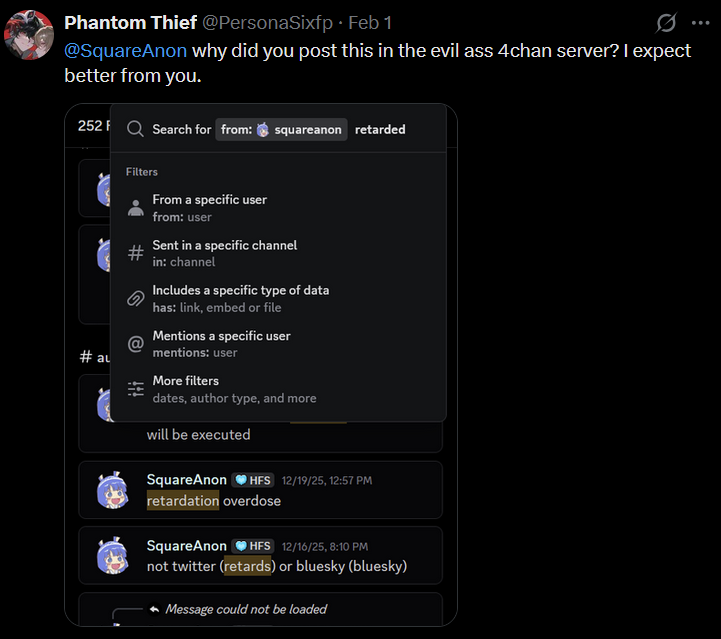Open the Phantom Thief display name link
This screenshot has height=639, width=721.
[x=128, y=22]
